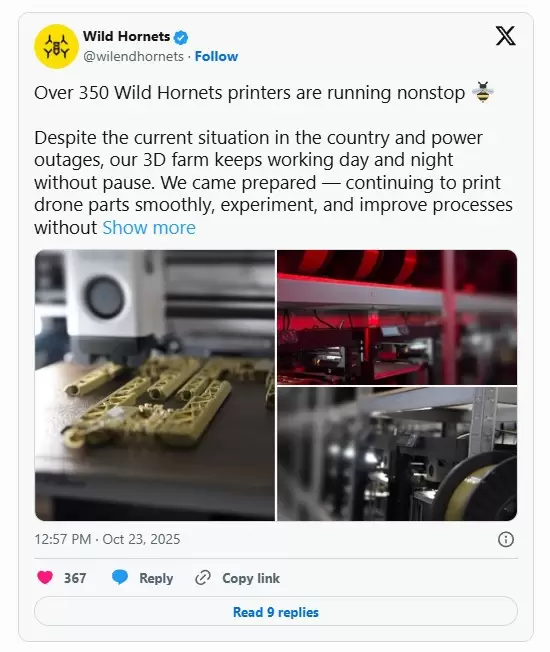Click the blue reply bubble icon
This screenshot has width=550, height=652.
120,578
